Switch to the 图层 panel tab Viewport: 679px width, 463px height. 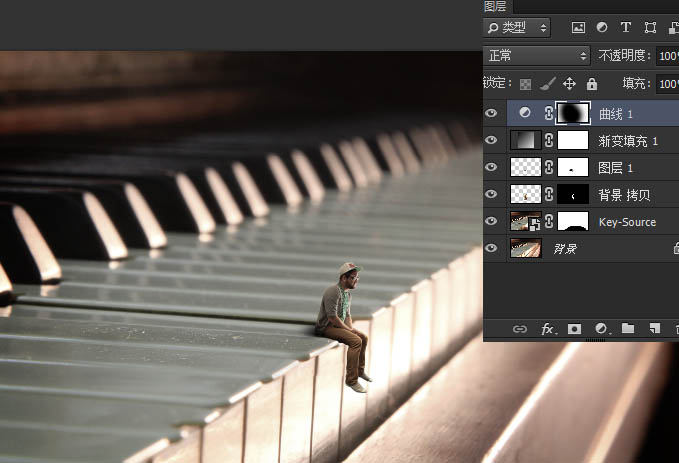pos(495,6)
